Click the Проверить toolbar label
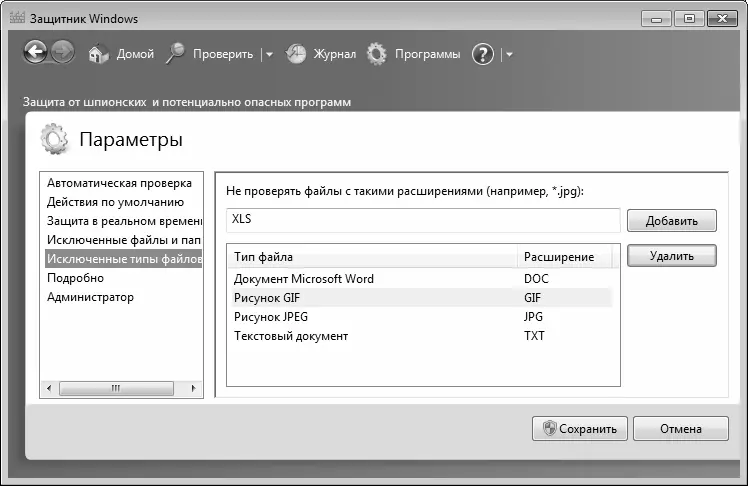The image size is (748, 486). [223, 54]
